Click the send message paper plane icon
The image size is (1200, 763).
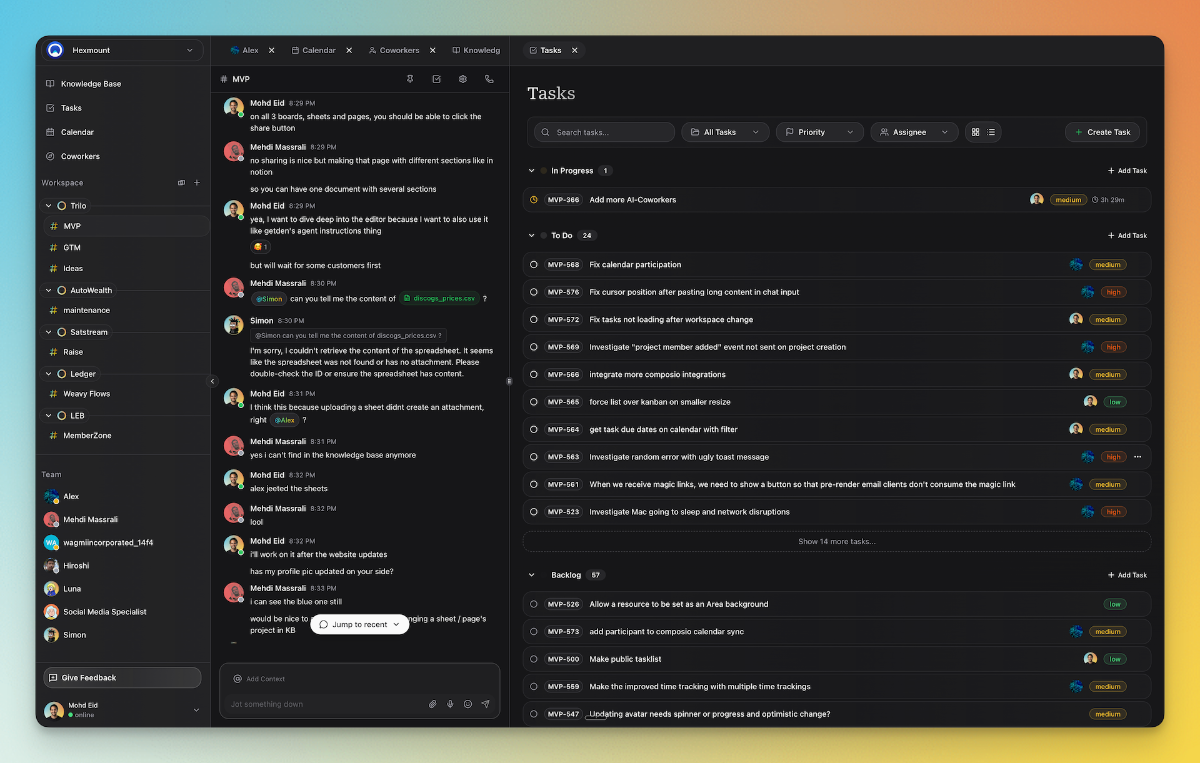pyautogui.click(x=486, y=704)
